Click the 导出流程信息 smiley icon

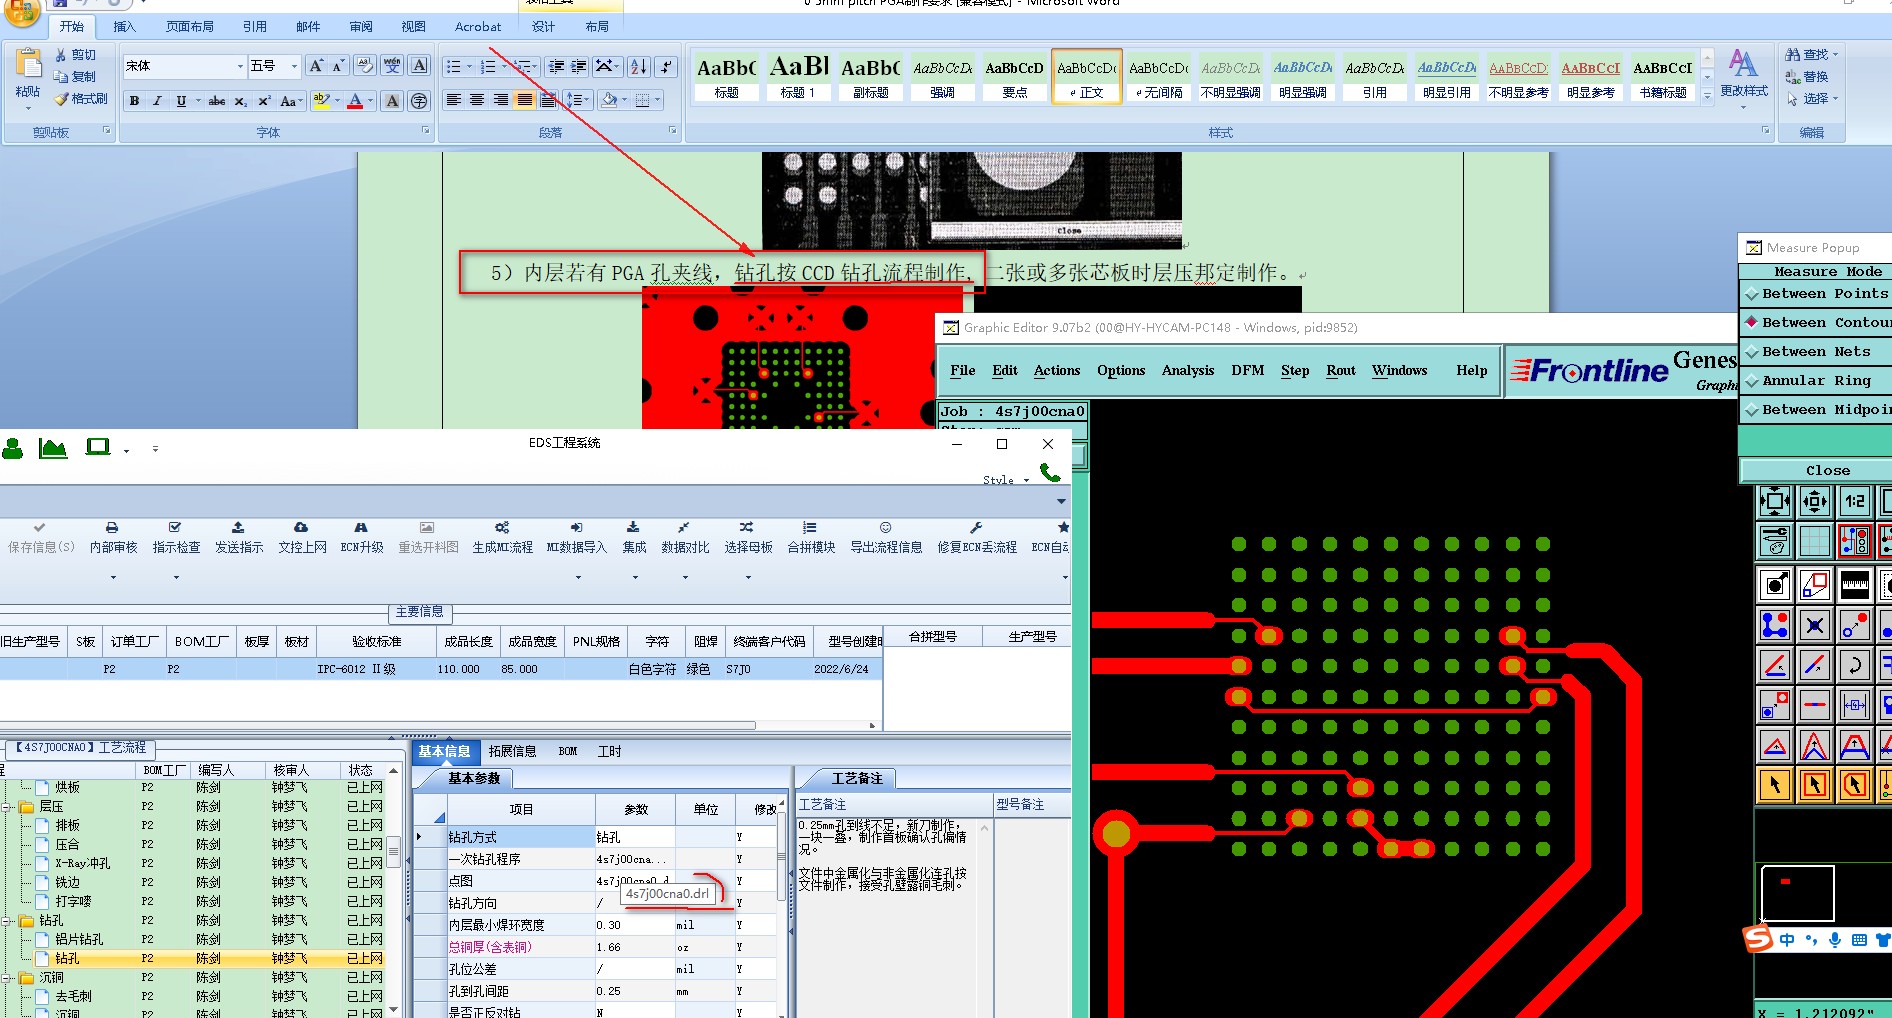[x=885, y=527]
